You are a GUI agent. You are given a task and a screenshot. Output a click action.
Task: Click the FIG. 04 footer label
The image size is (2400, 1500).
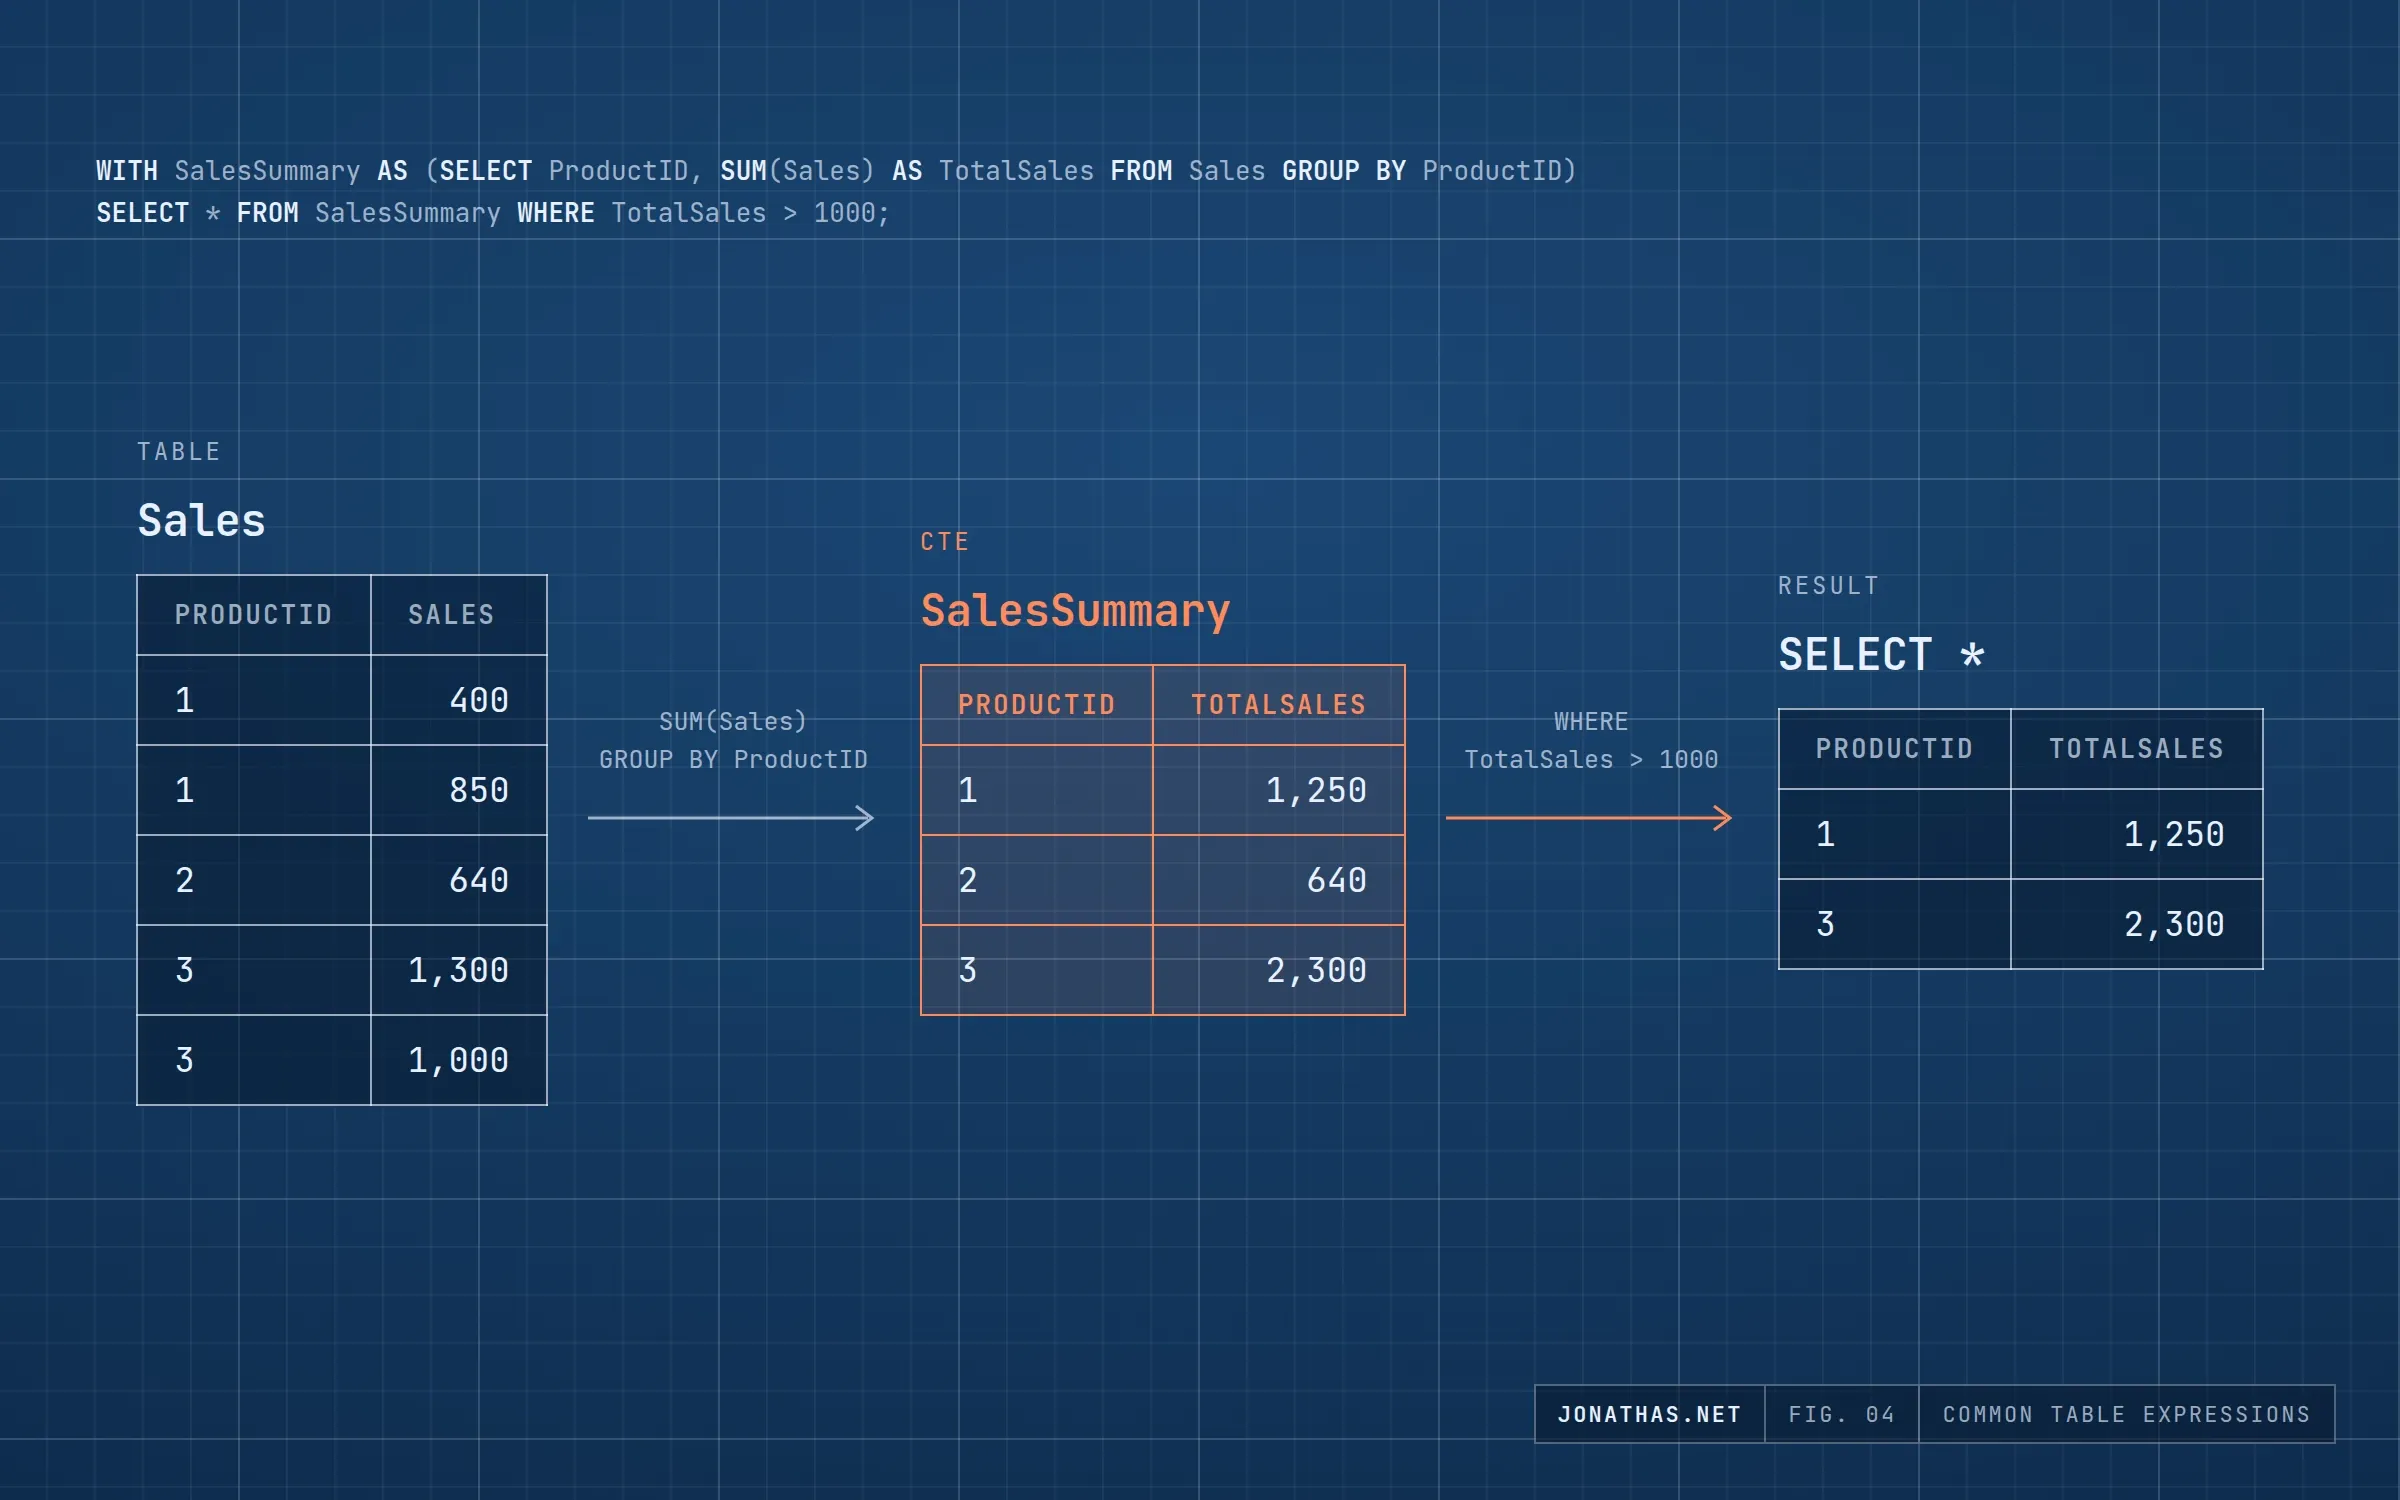[1841, 1414]
